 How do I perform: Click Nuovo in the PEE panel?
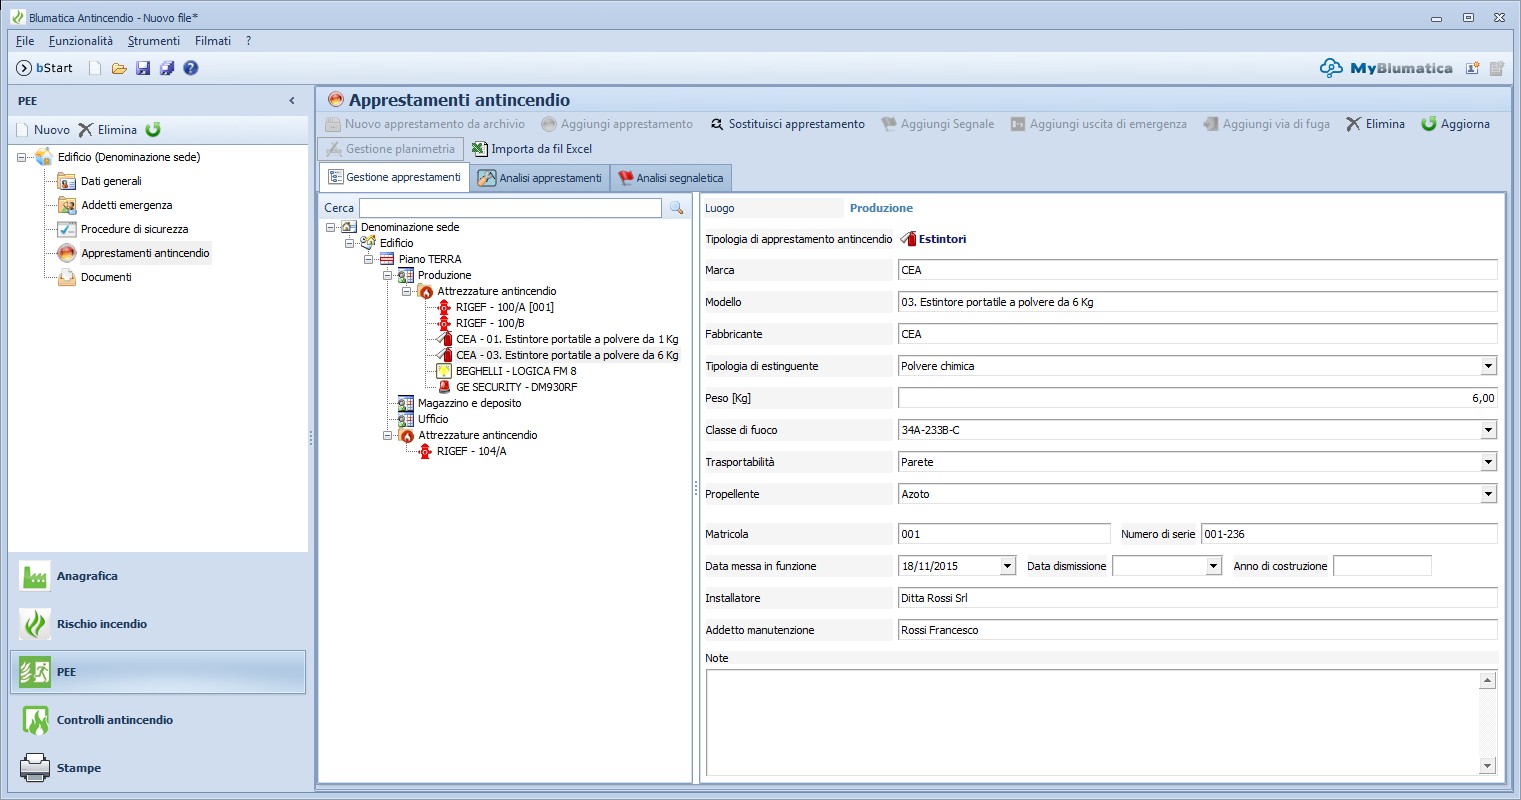click(x=43, y=130)
